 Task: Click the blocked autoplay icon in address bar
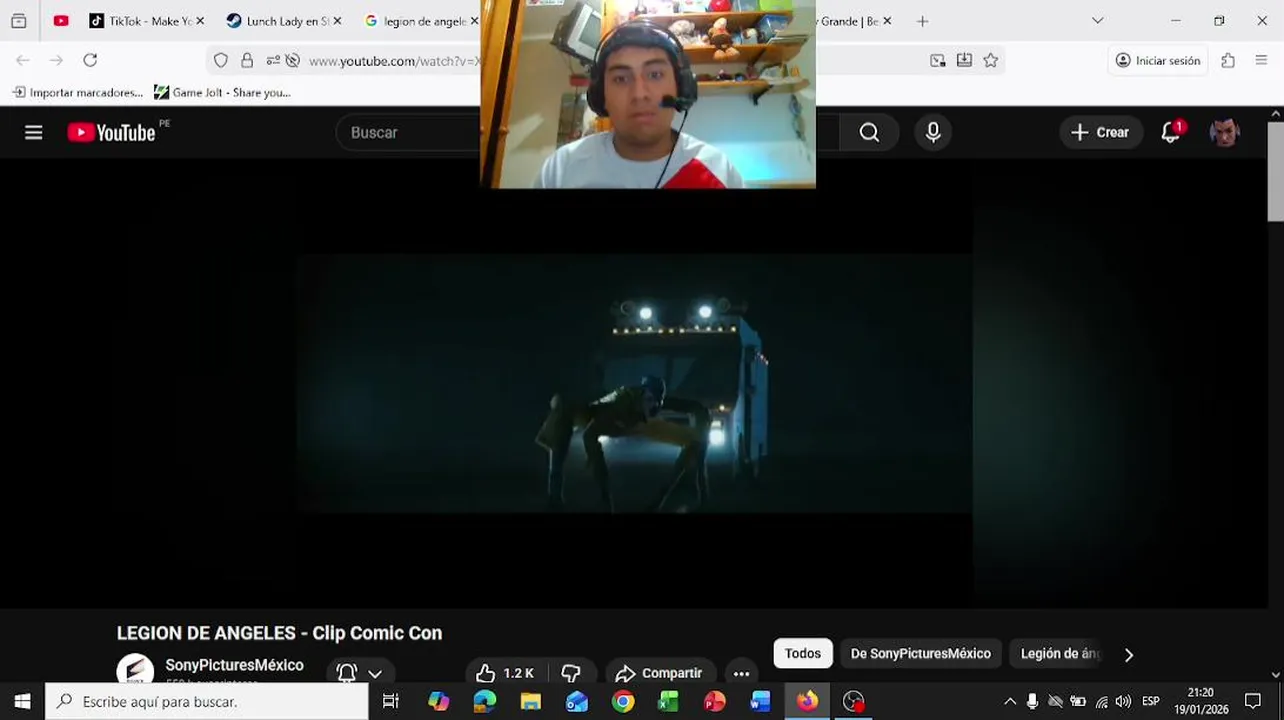293,61
